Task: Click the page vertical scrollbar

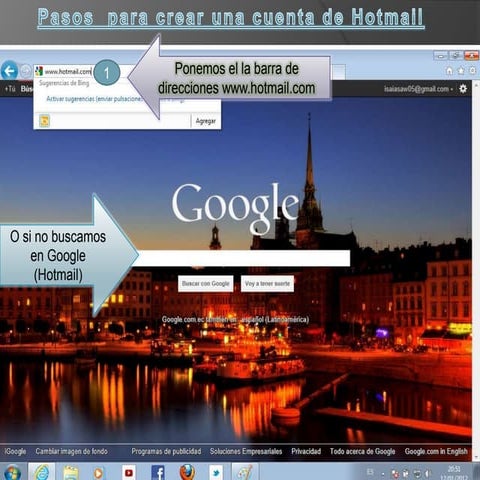Action: 476,270
